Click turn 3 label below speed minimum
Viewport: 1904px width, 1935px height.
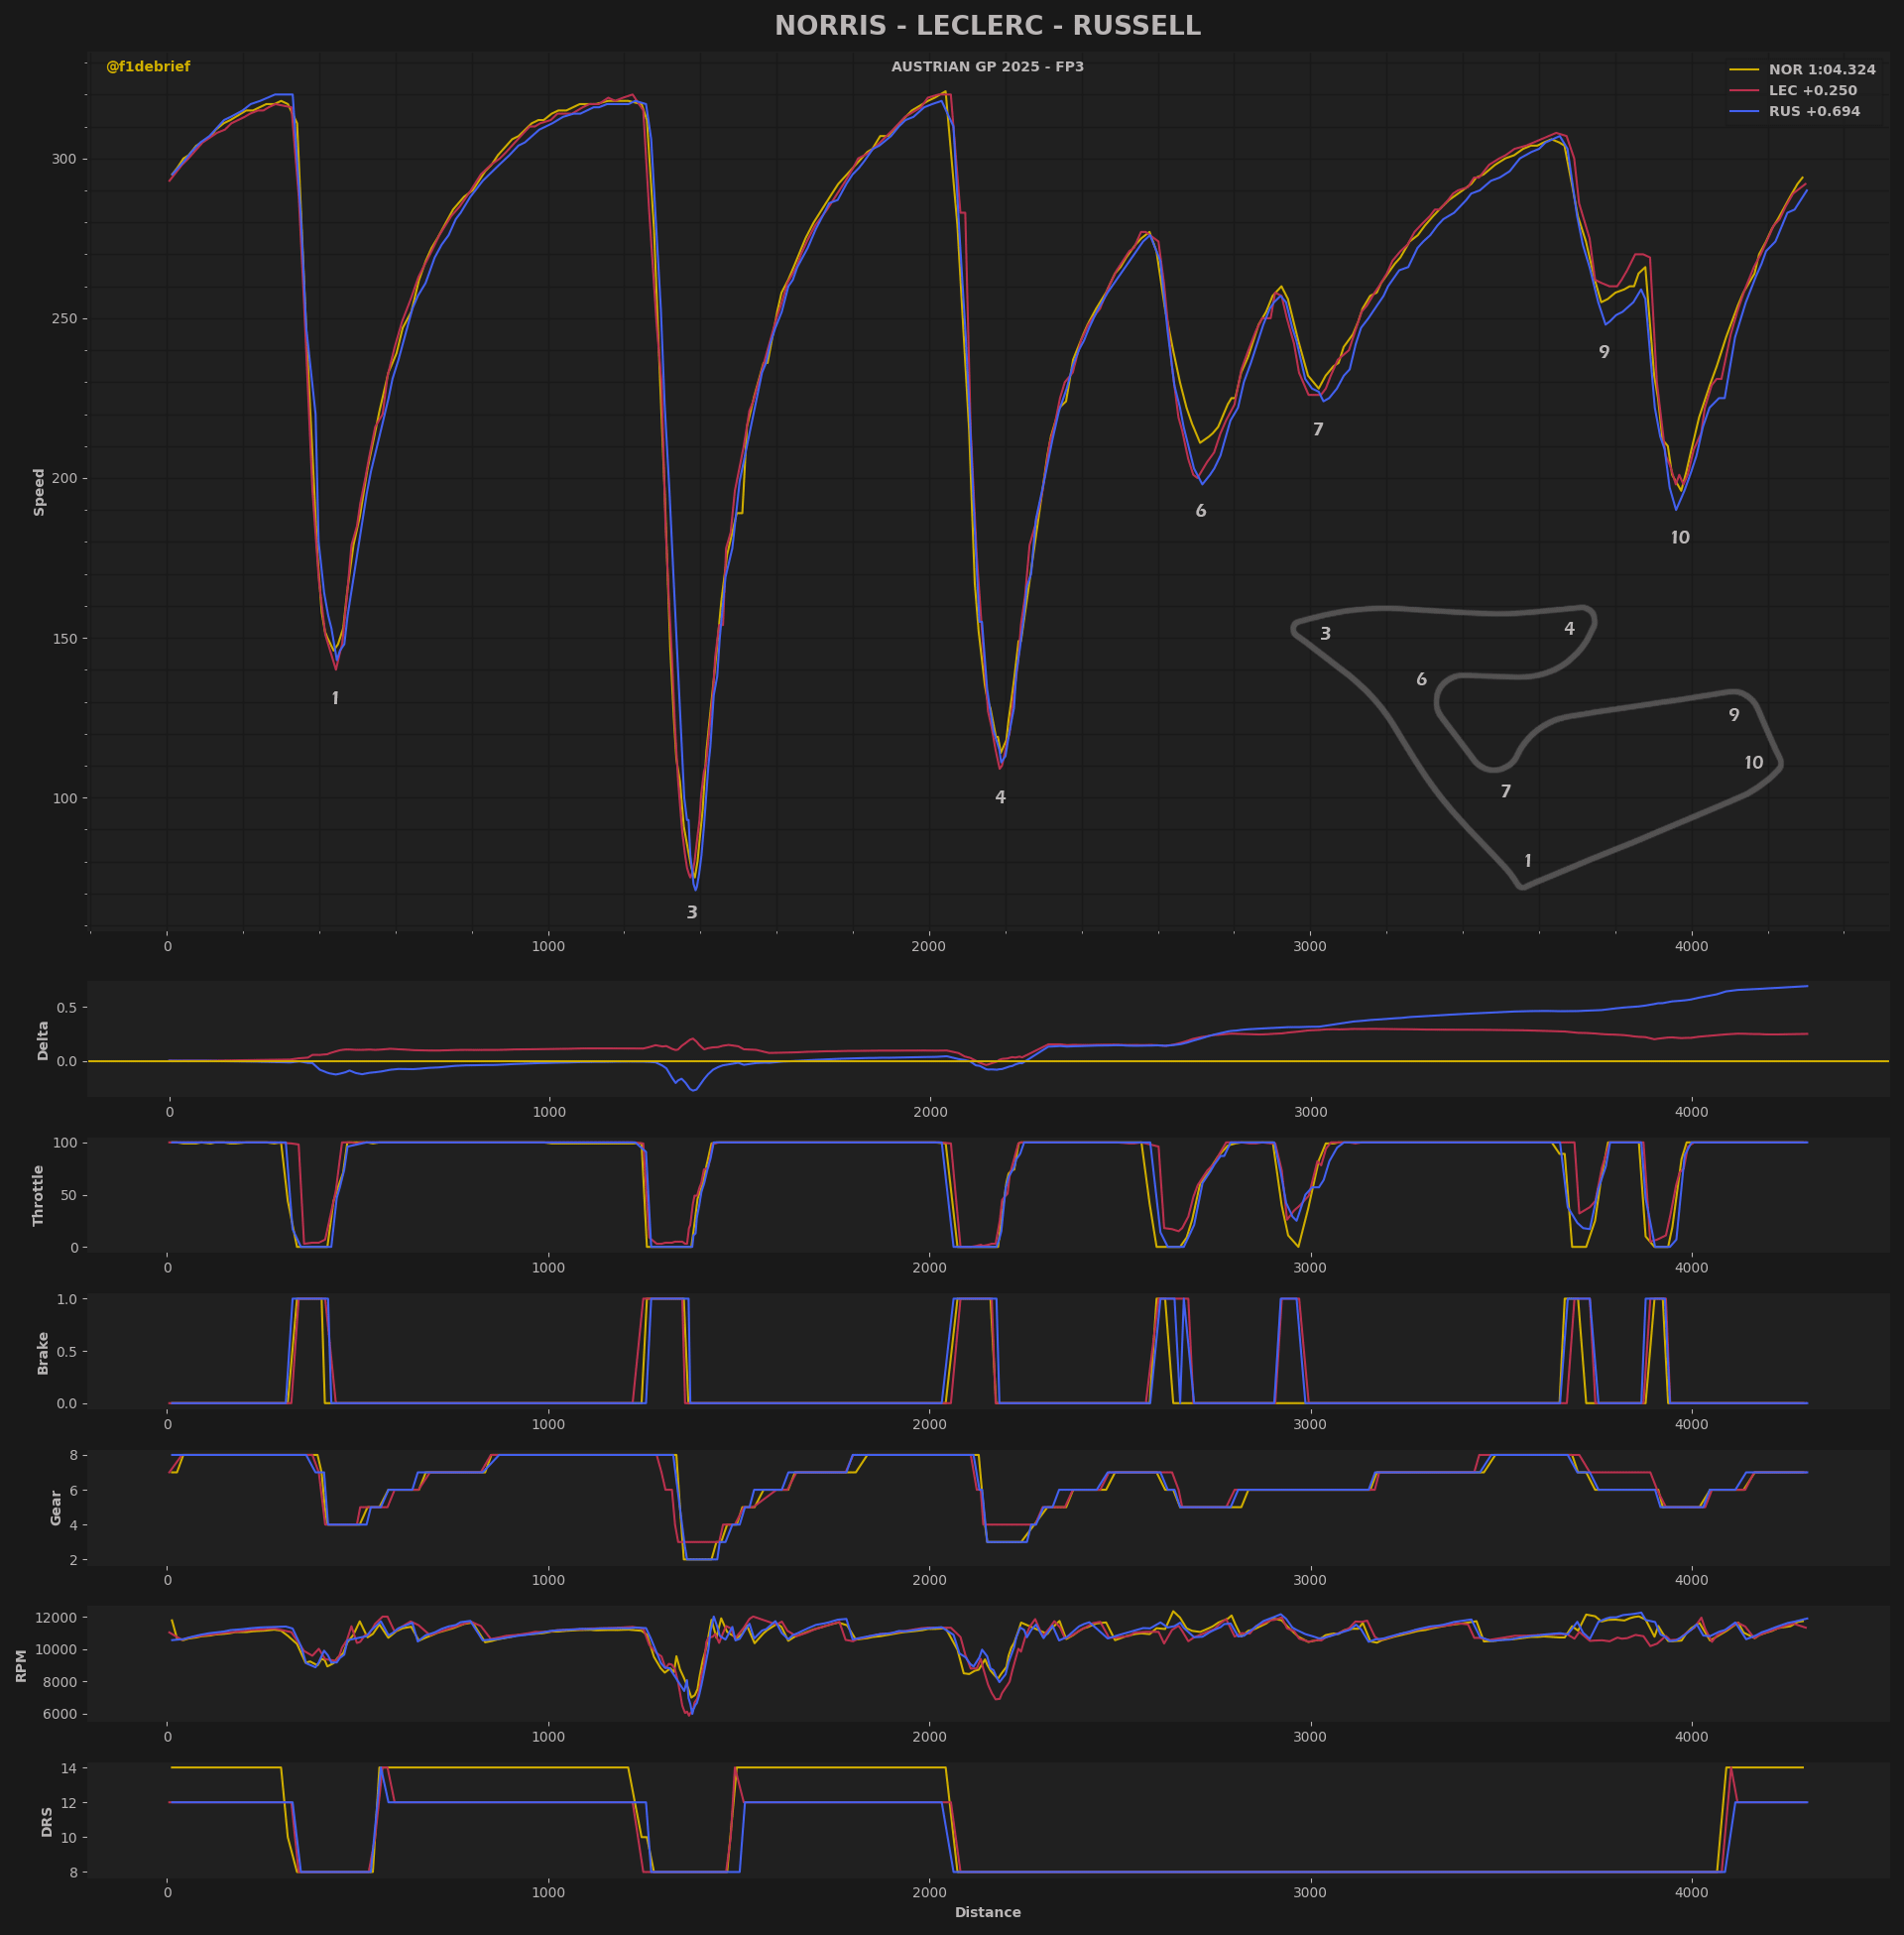692,913
